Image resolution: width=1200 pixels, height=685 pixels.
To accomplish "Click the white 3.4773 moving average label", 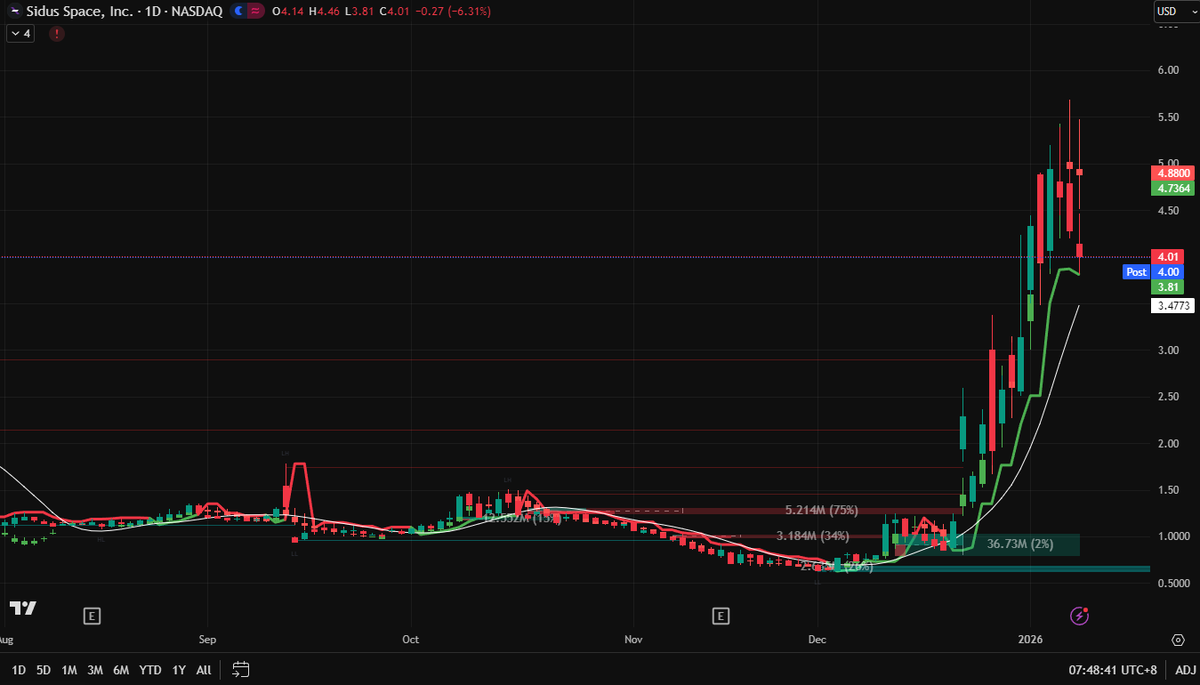I will point(1173,306).
